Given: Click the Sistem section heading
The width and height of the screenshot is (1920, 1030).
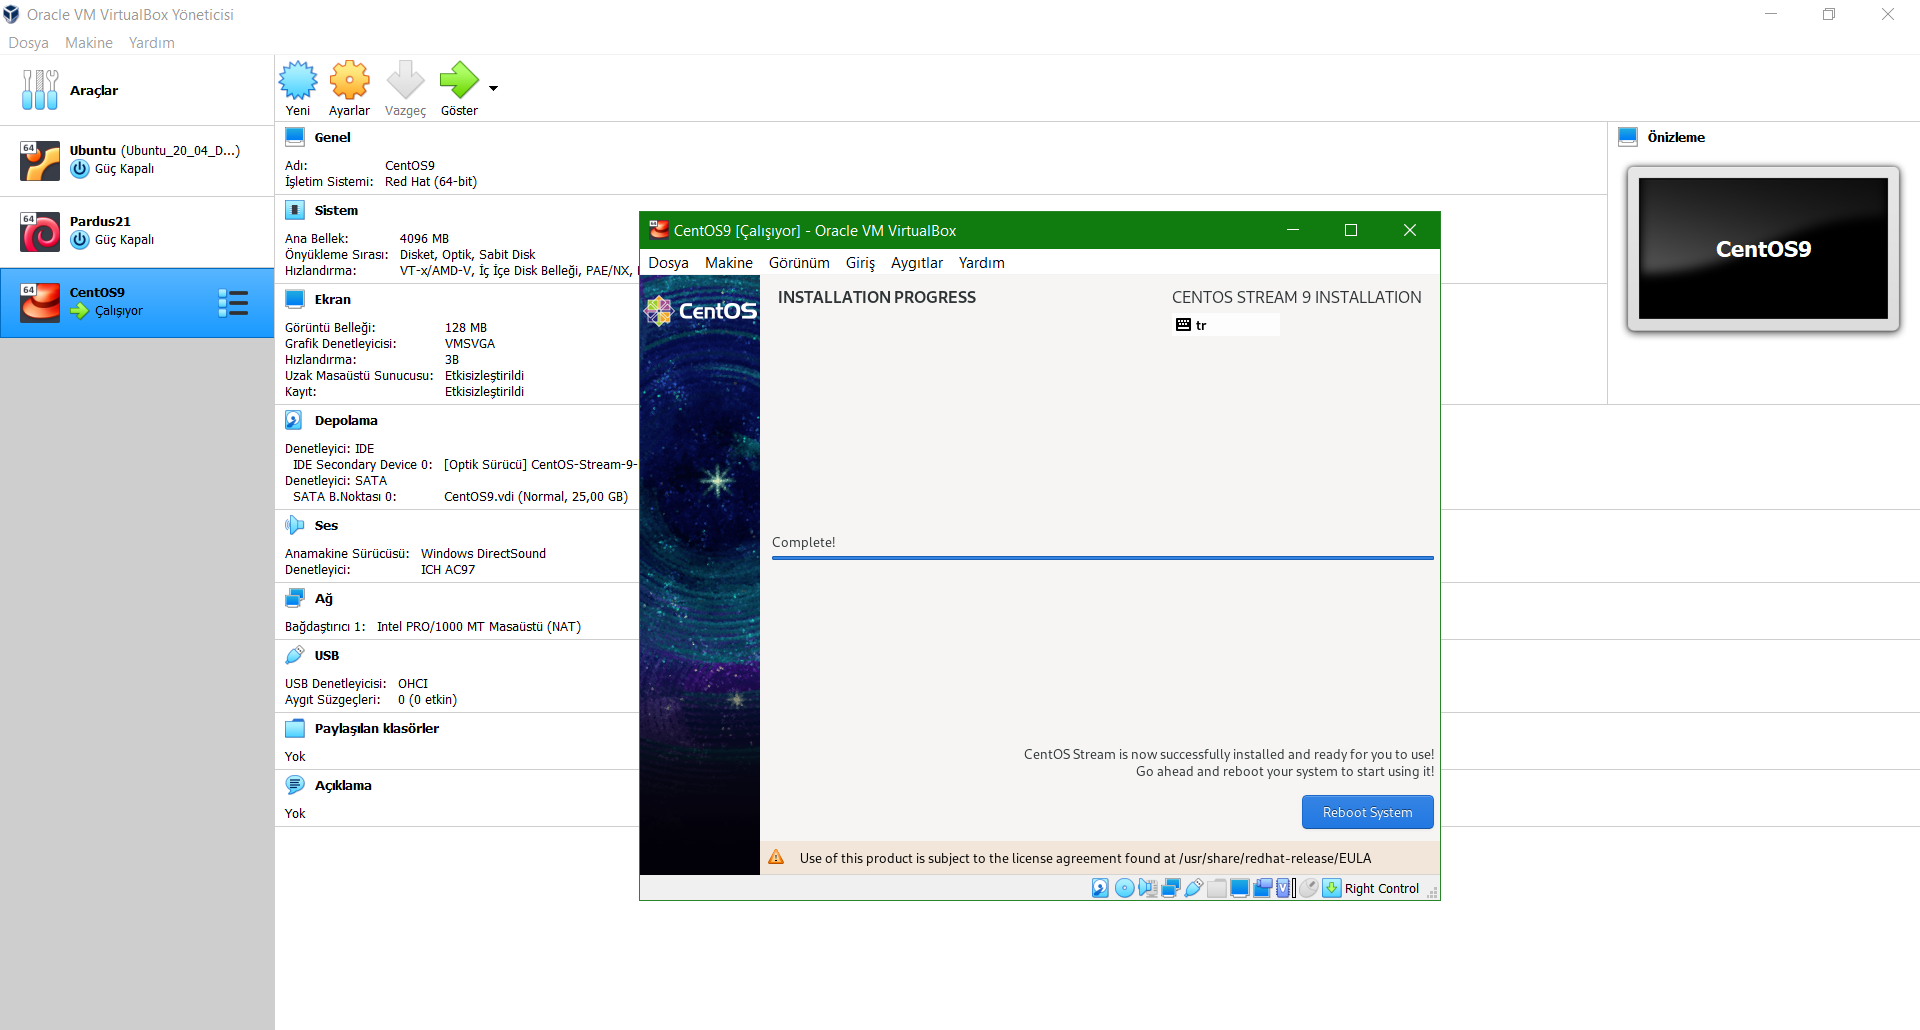Looking at the screenshot, I should point(336,210).
